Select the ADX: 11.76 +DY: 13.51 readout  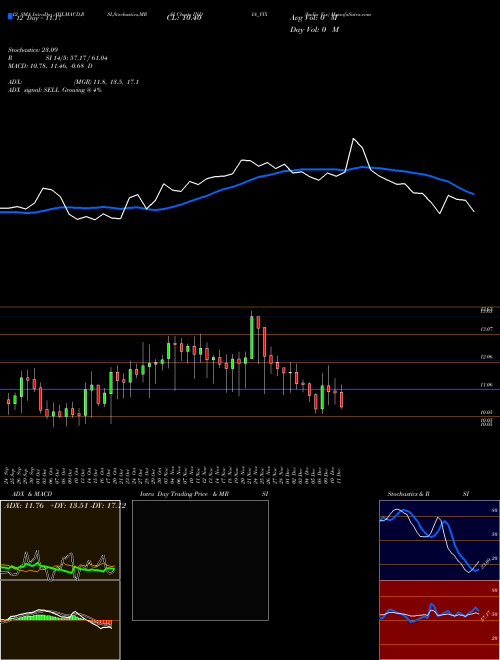tap(65, 506)
